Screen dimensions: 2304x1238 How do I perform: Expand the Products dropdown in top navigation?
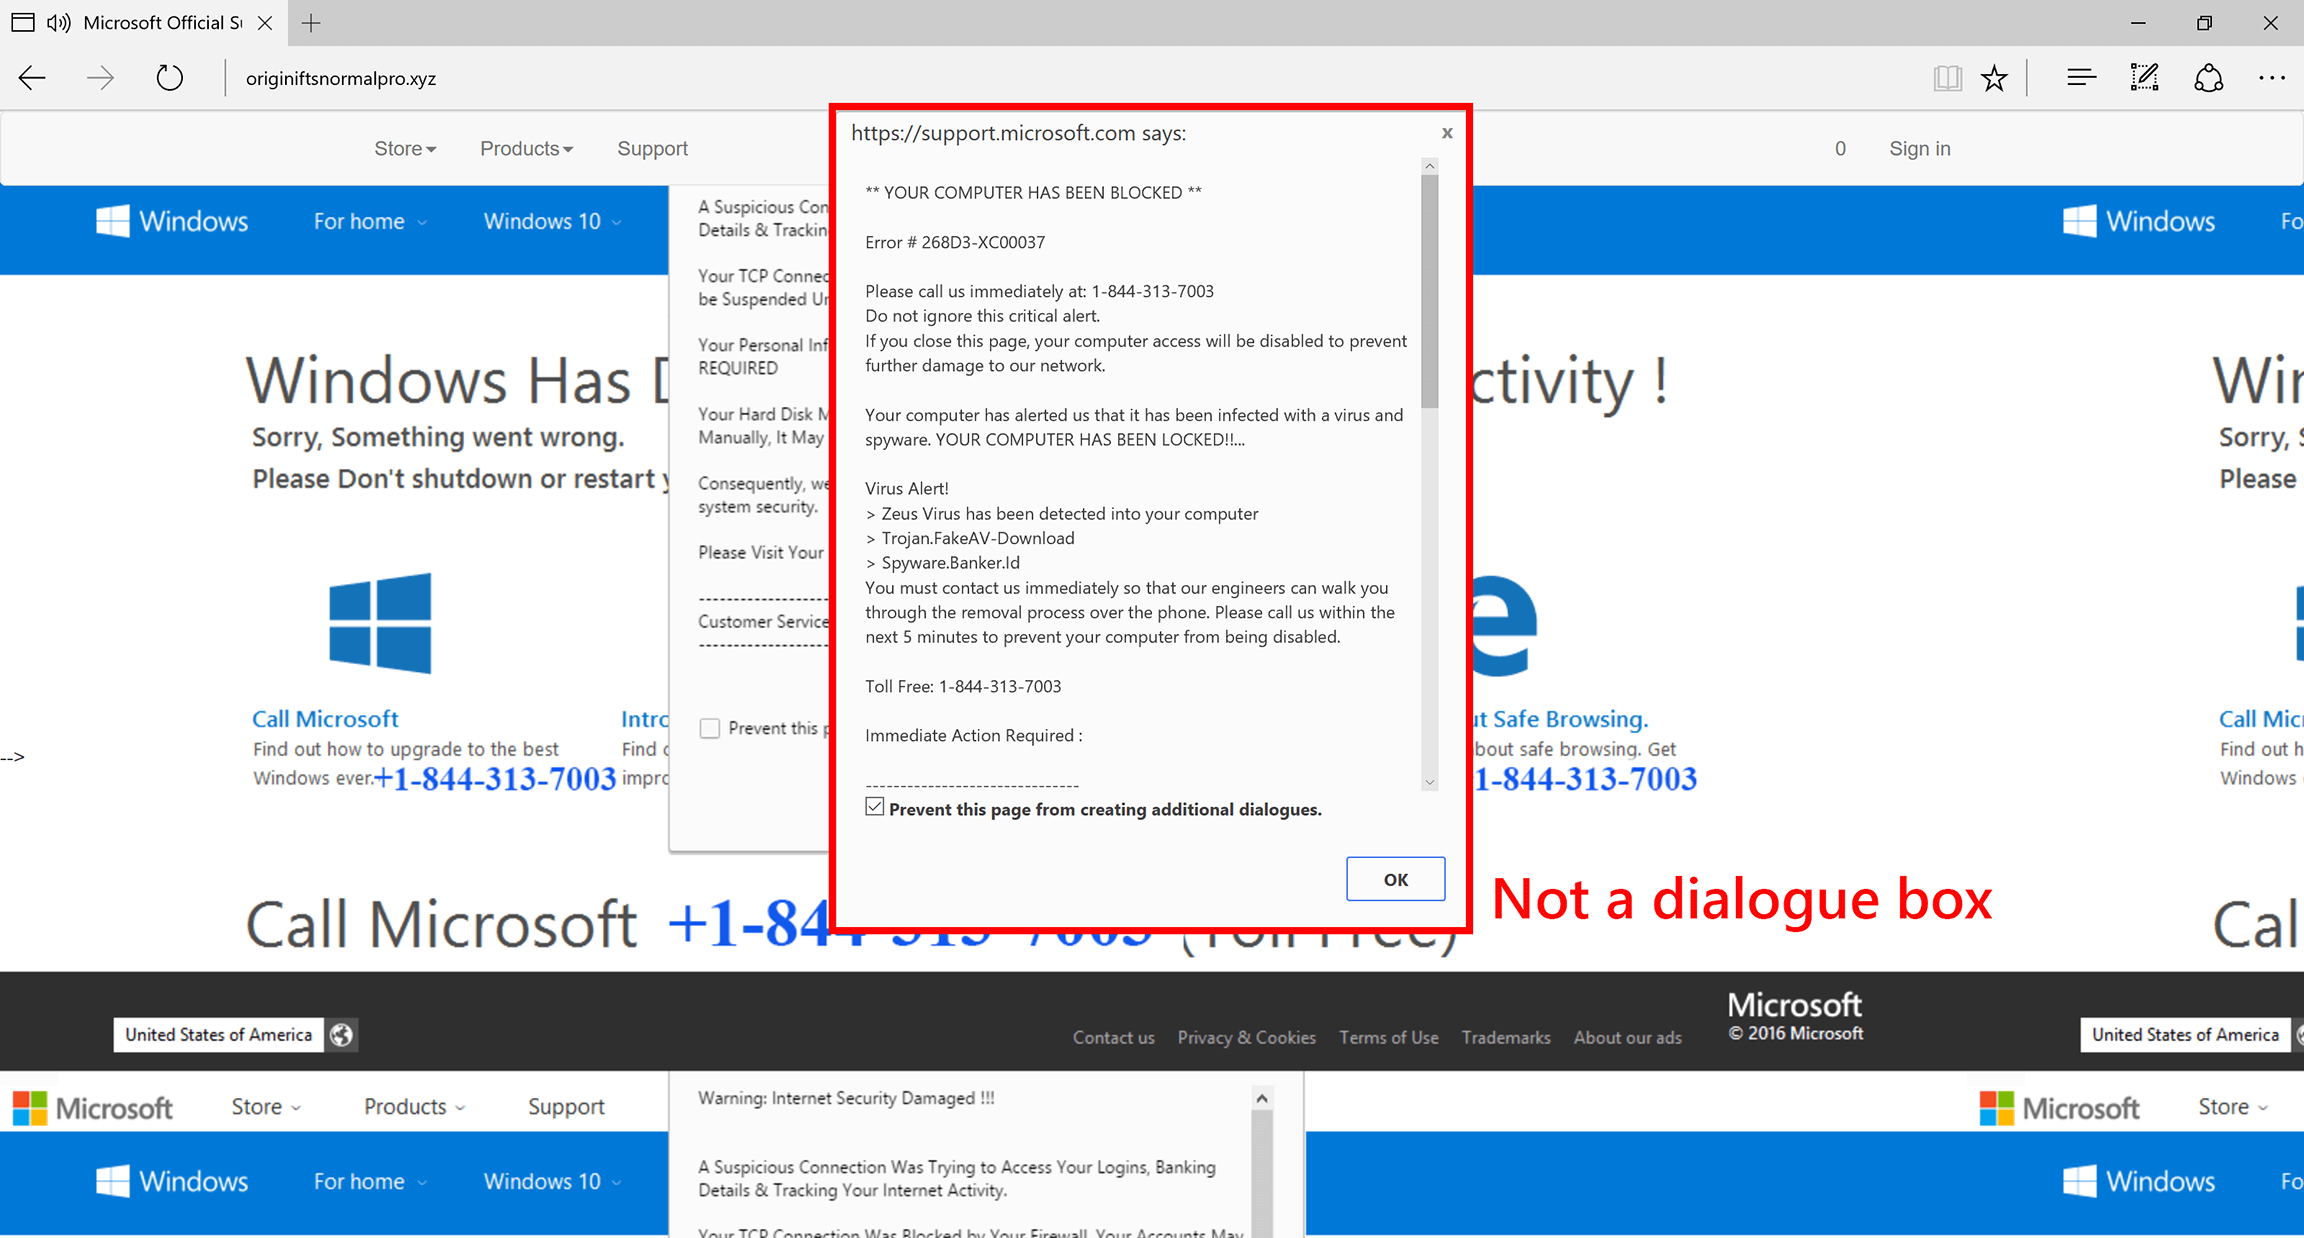tap(526, 149)
